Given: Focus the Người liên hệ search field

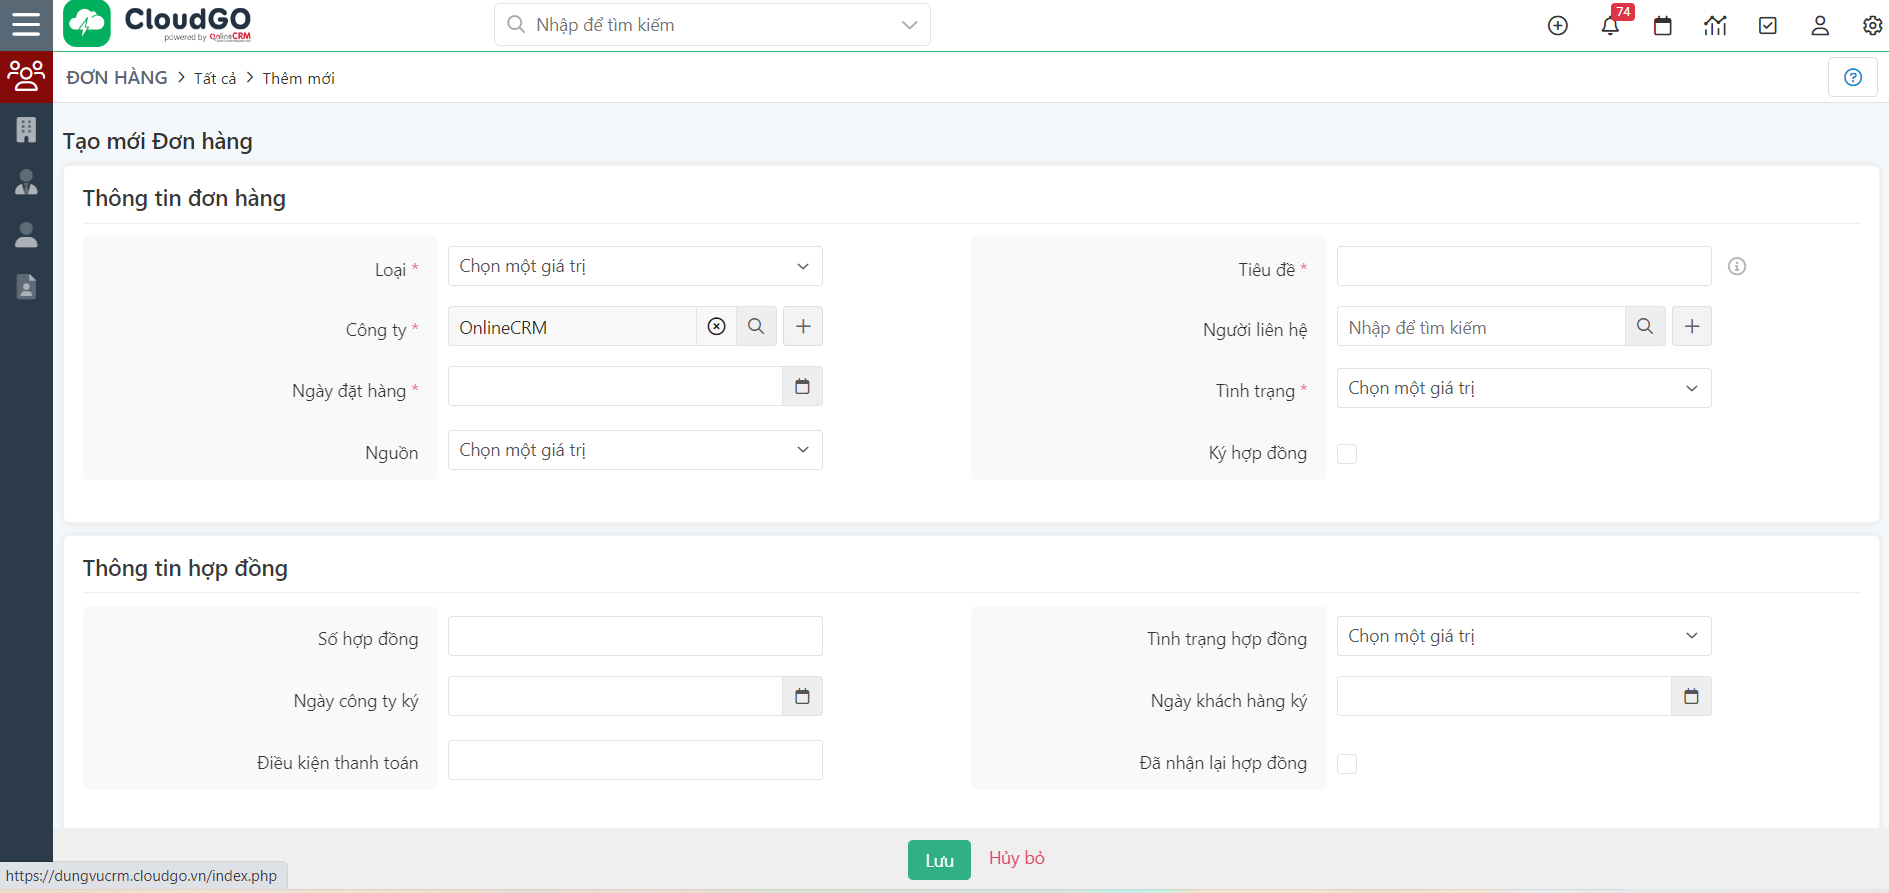Looking at the screenshot, I should (1481, 326).
